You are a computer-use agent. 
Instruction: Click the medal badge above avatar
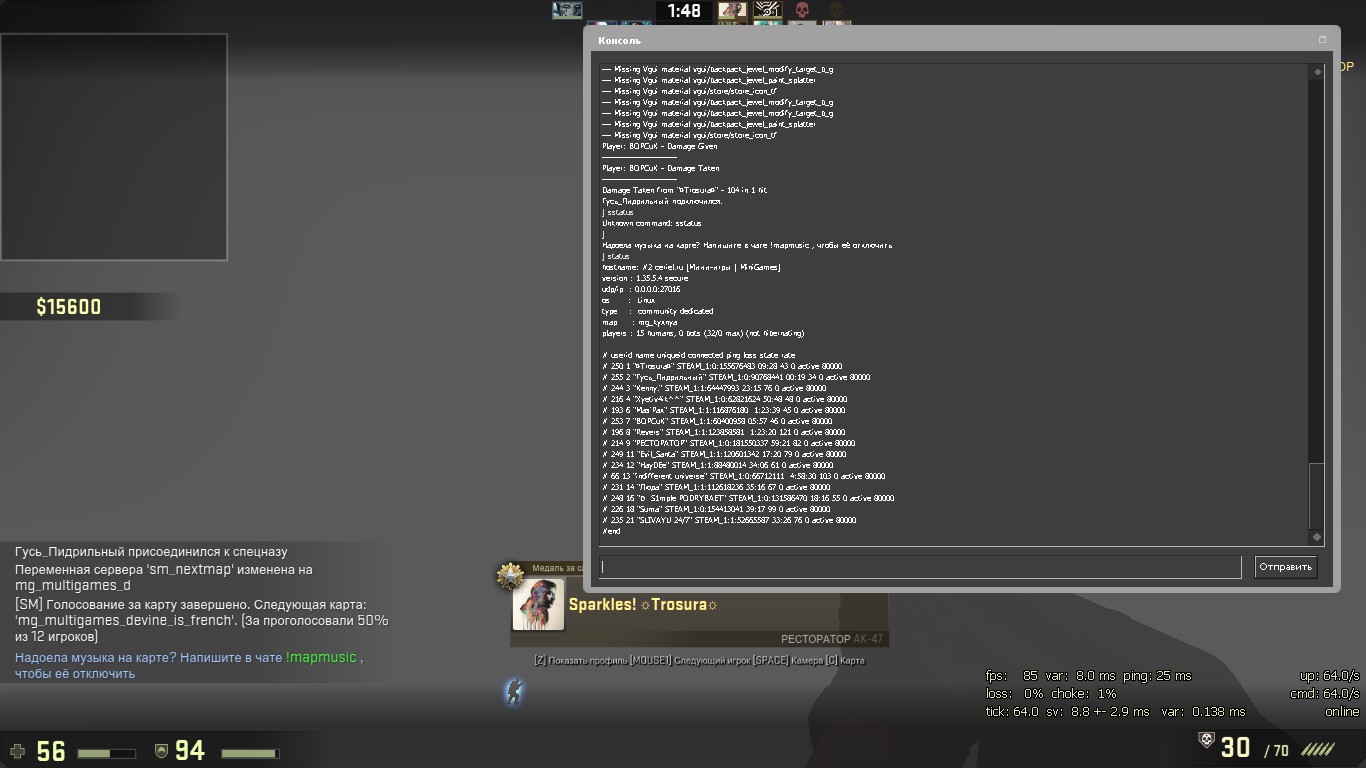coord(511,576)
